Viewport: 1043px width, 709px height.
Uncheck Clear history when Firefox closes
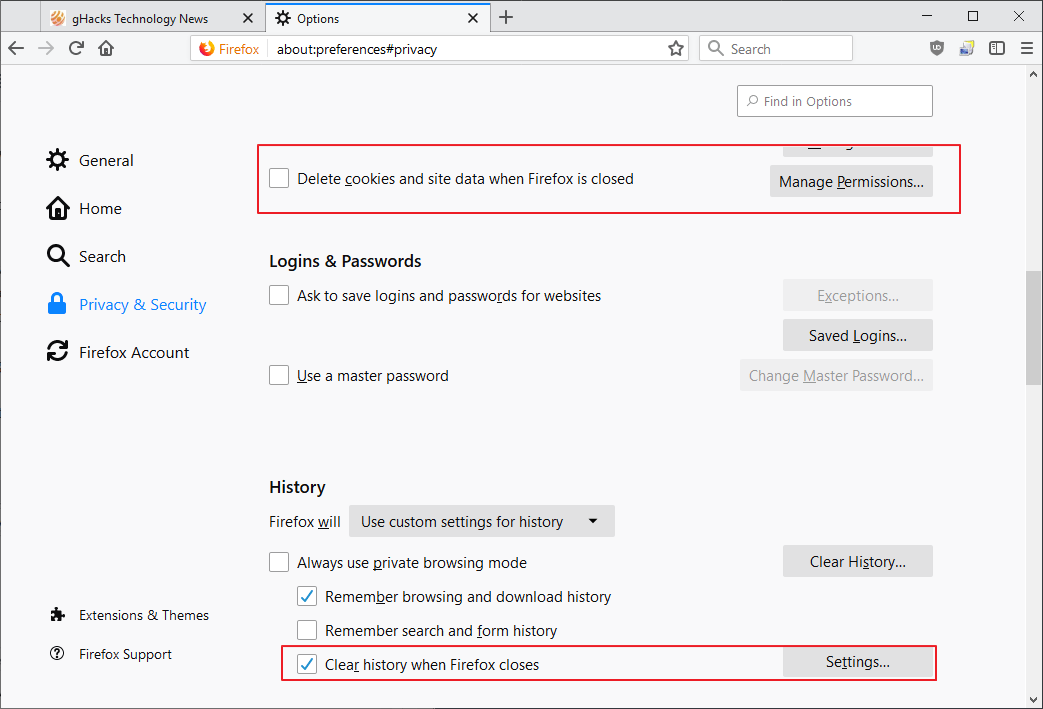[x=307, y=664]
